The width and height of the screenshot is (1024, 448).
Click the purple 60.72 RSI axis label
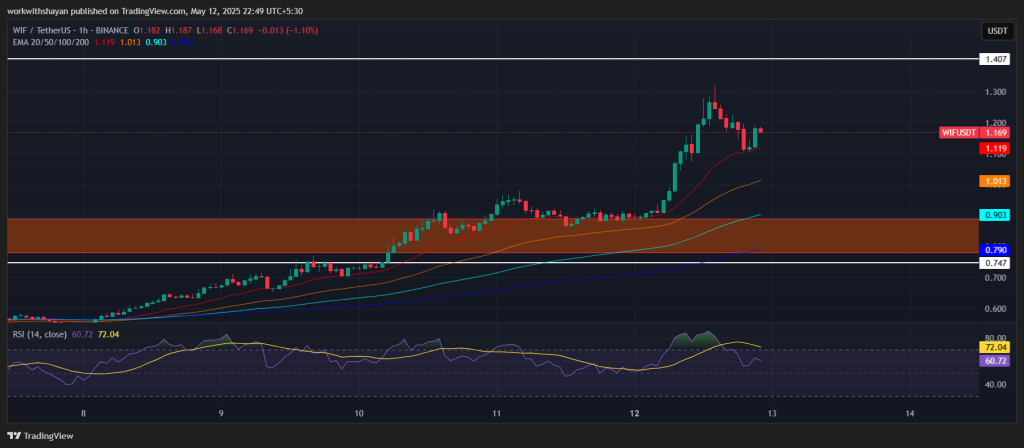coord(996,361)
